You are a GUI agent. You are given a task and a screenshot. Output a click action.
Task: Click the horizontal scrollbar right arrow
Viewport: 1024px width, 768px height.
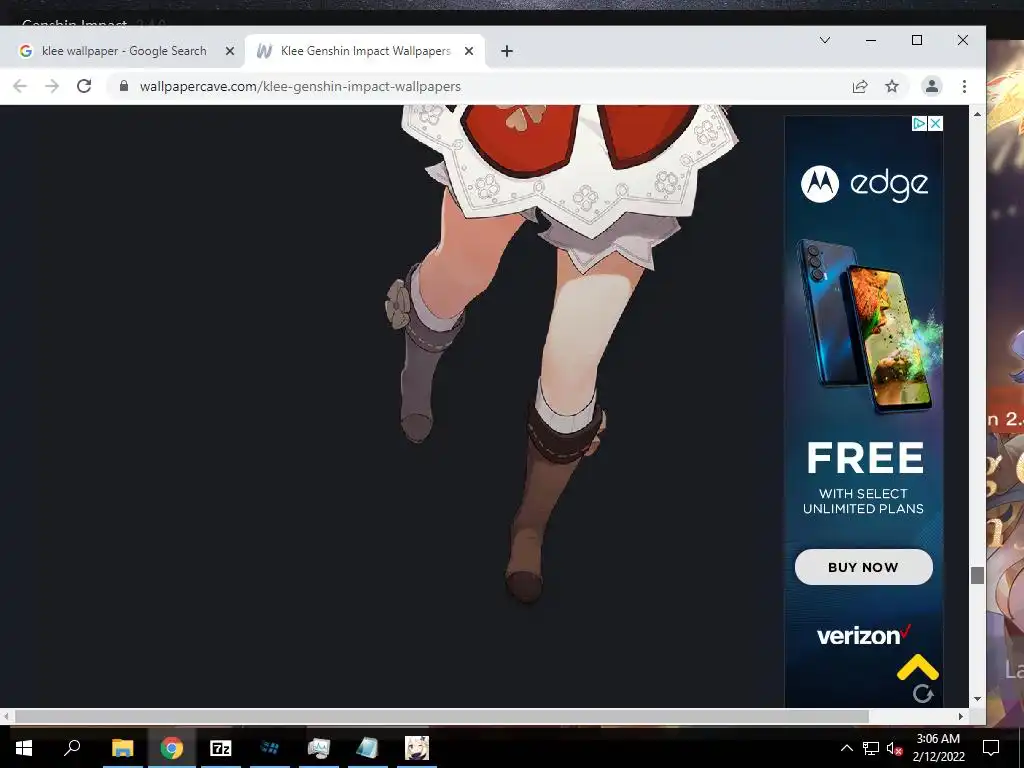pyautogui.click(x=961, y=716)
